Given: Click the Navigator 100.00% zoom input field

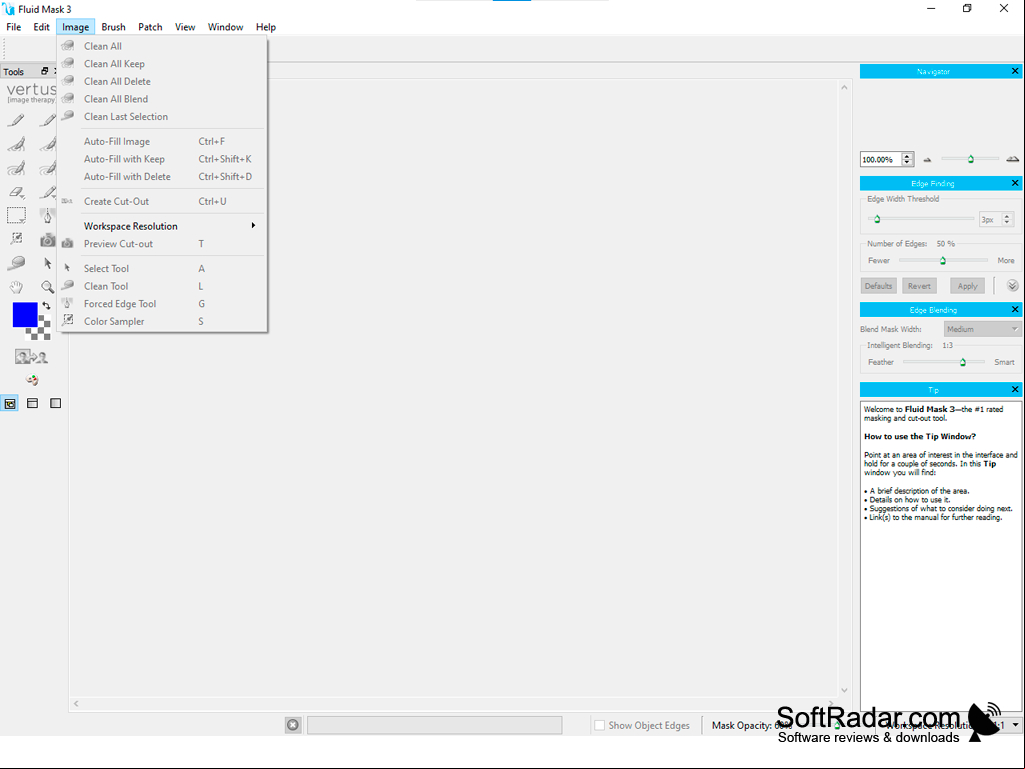Looking at the screenshot, I should coord(881,159).
